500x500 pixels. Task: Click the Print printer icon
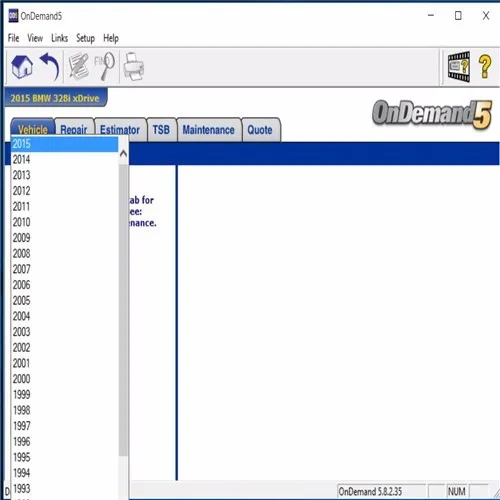(134, 67)
